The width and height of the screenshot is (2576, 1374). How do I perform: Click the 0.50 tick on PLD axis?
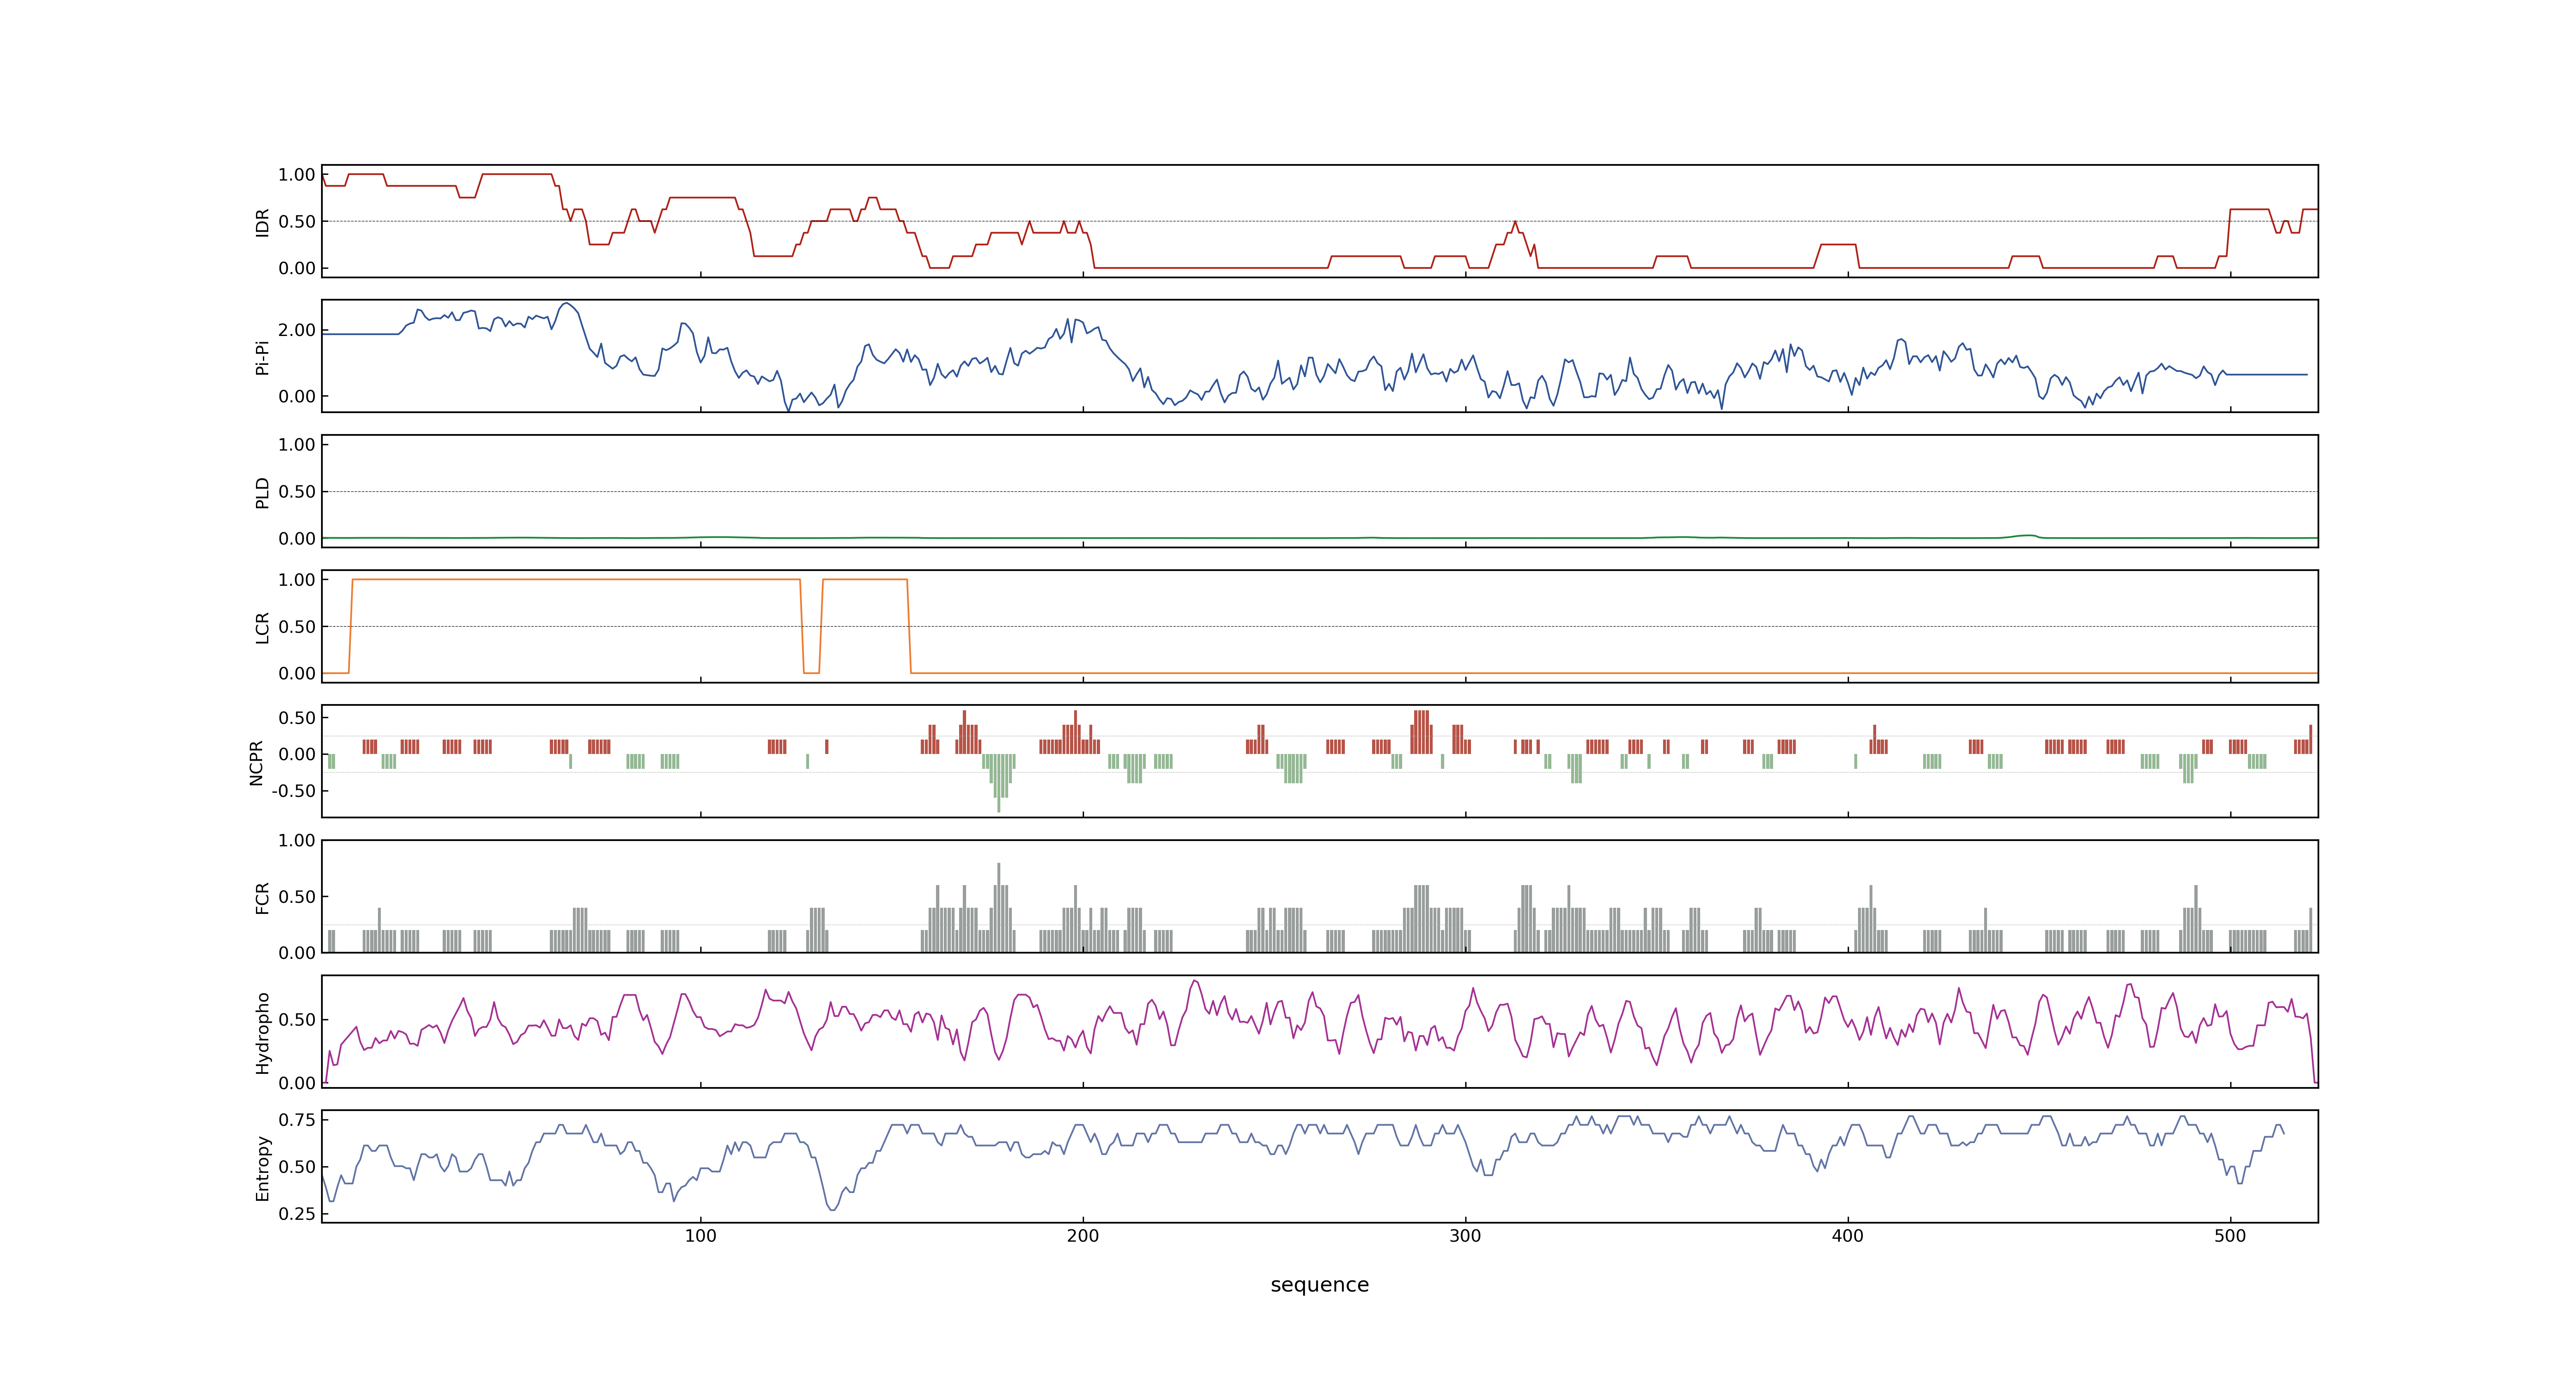[297, 492]
